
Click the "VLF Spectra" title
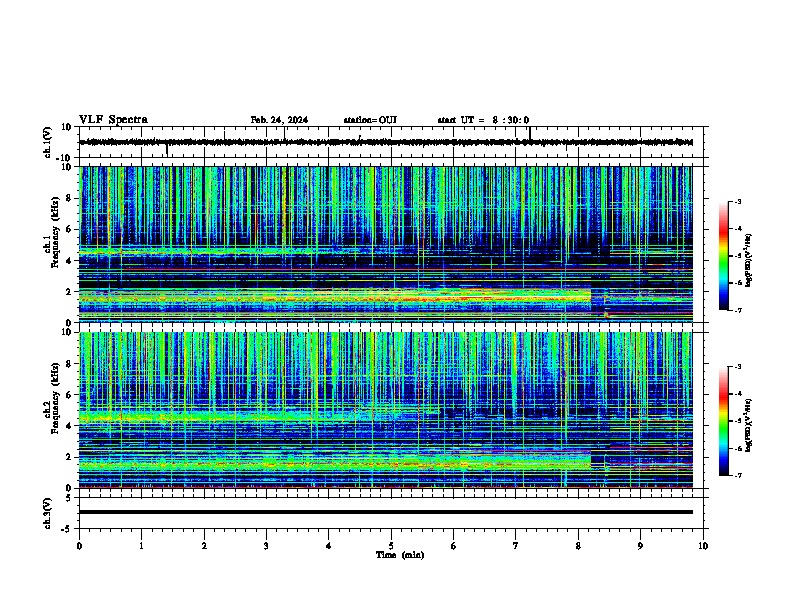click(x=113, y=120)
